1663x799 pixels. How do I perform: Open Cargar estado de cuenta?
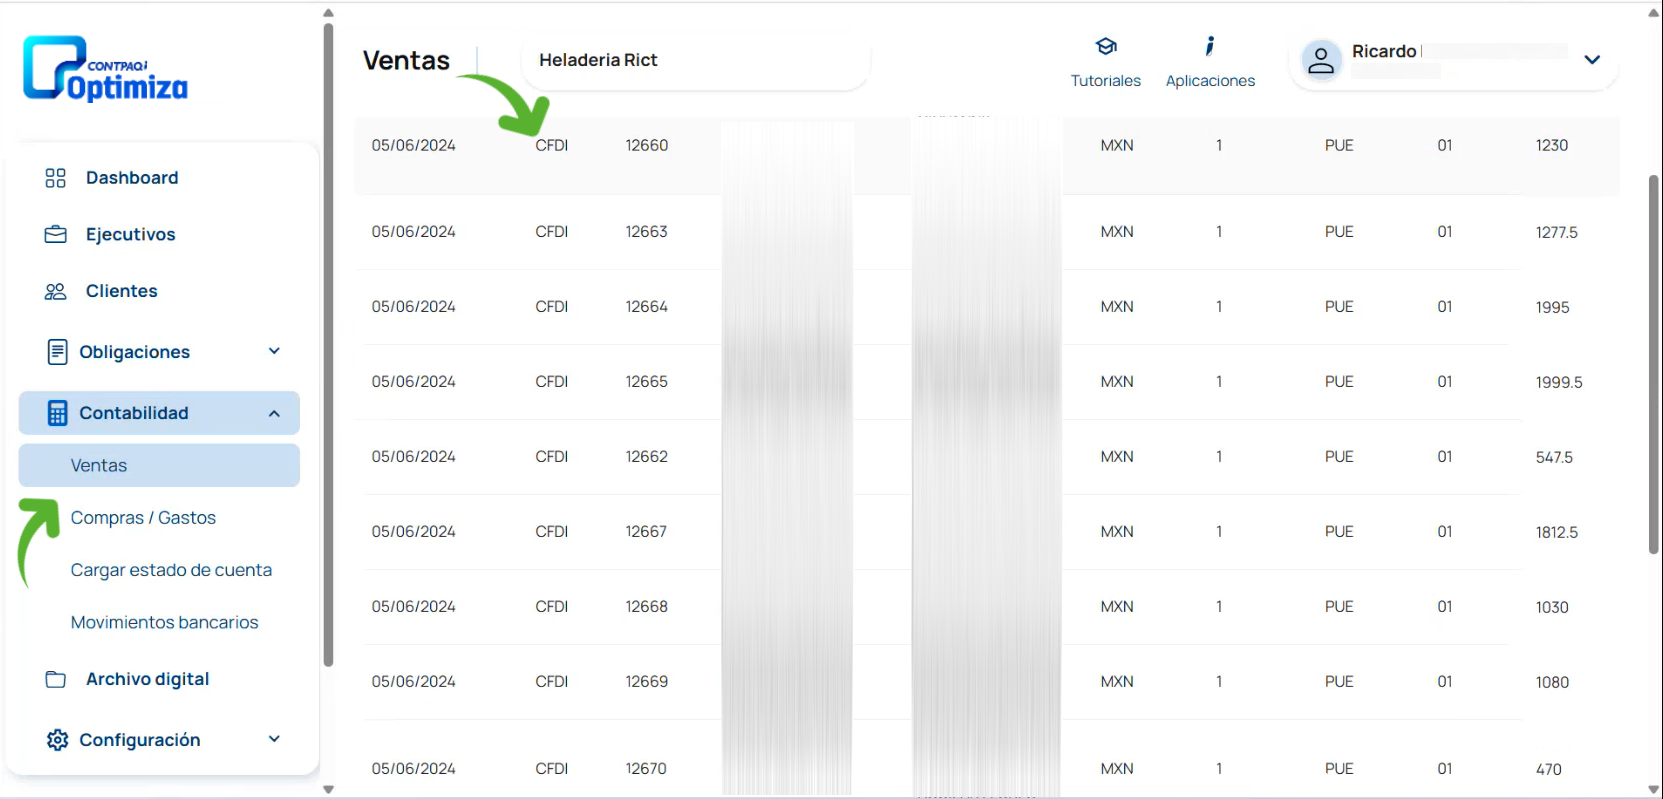(171, 570)
